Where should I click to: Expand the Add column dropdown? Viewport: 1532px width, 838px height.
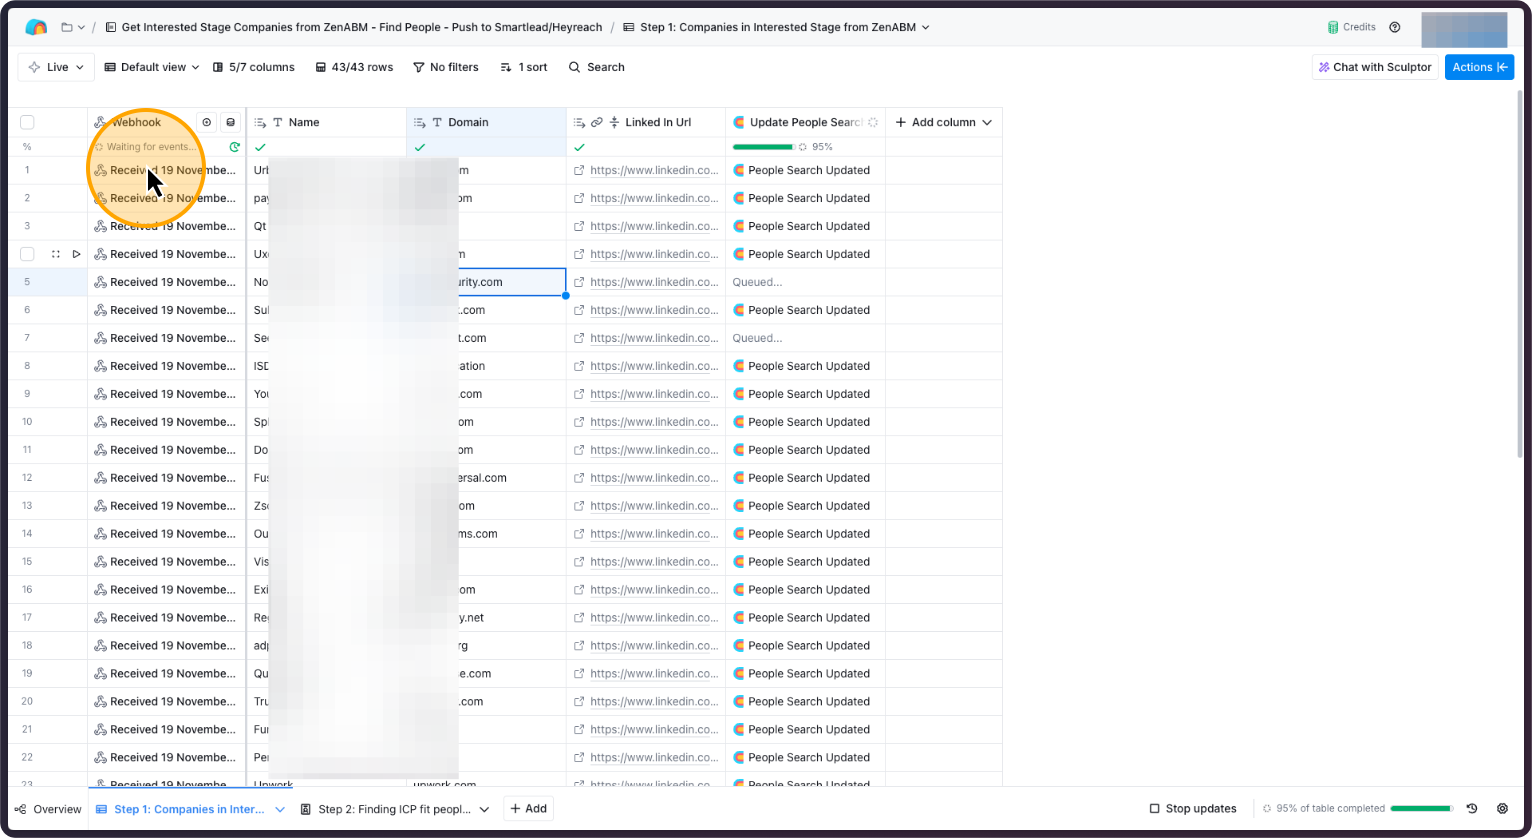943,122
